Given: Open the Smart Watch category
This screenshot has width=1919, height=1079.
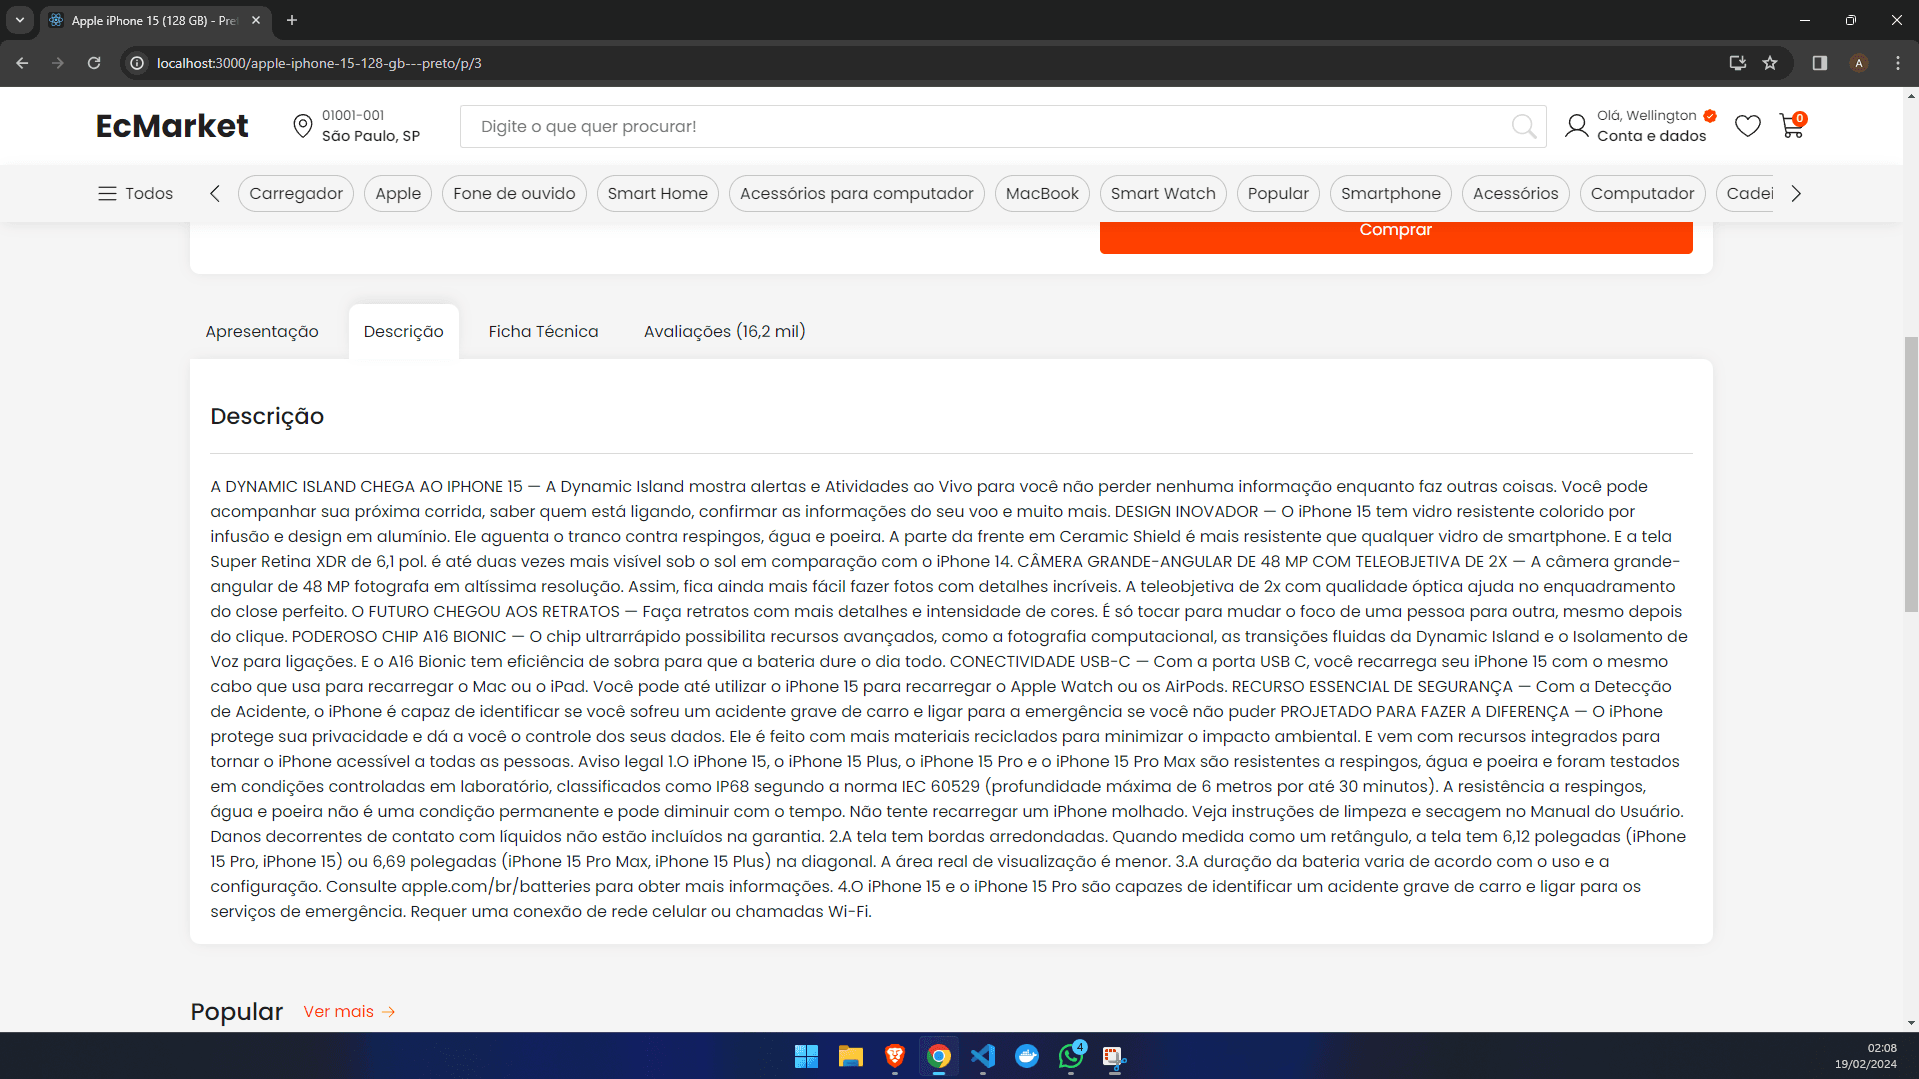Looking at the screenshot, I should coord(1163,193).
